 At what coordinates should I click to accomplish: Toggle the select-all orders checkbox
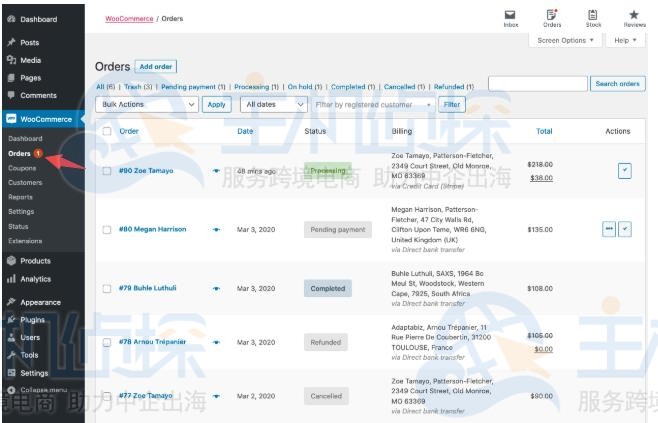[x=107, y=131]
